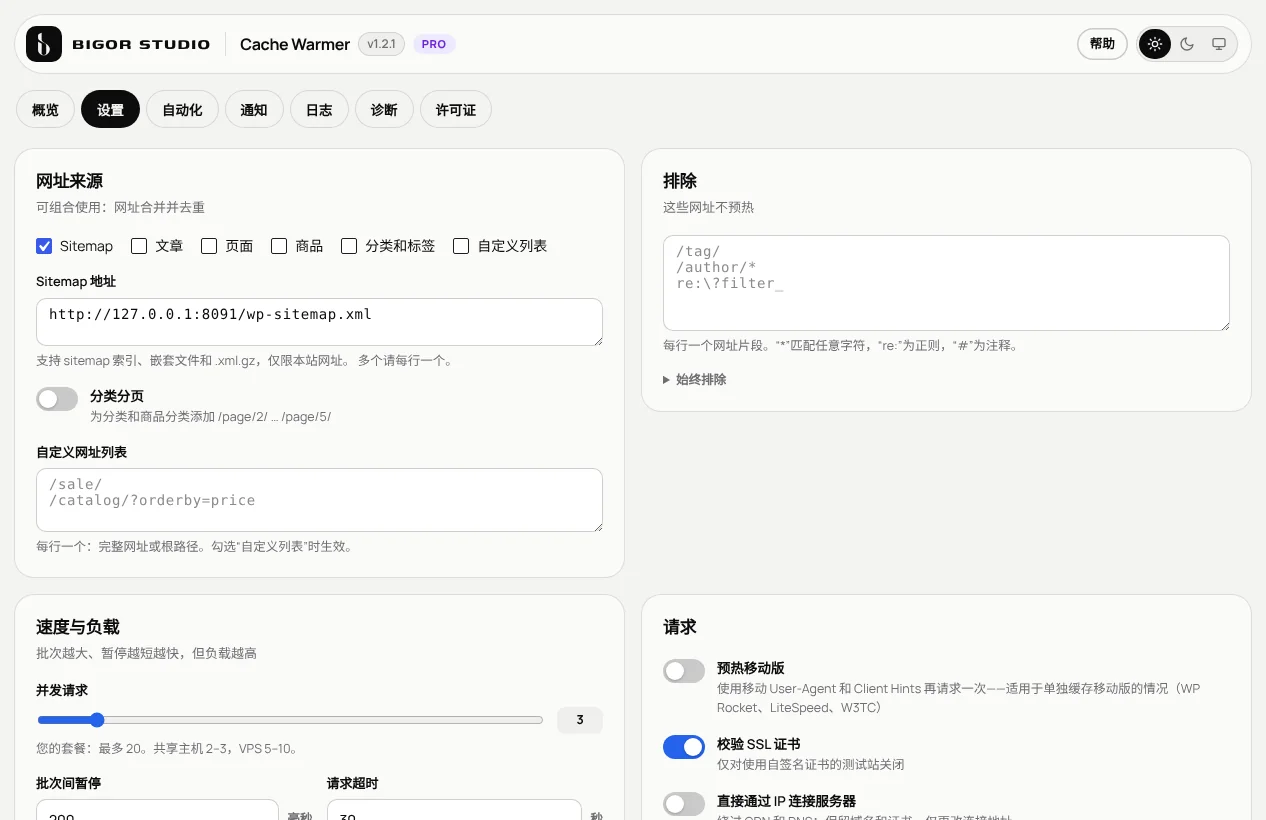This screenshot has width=1266, height=820.
Task: Focus the 自定义网址列表 textarea
Action: 319,500
